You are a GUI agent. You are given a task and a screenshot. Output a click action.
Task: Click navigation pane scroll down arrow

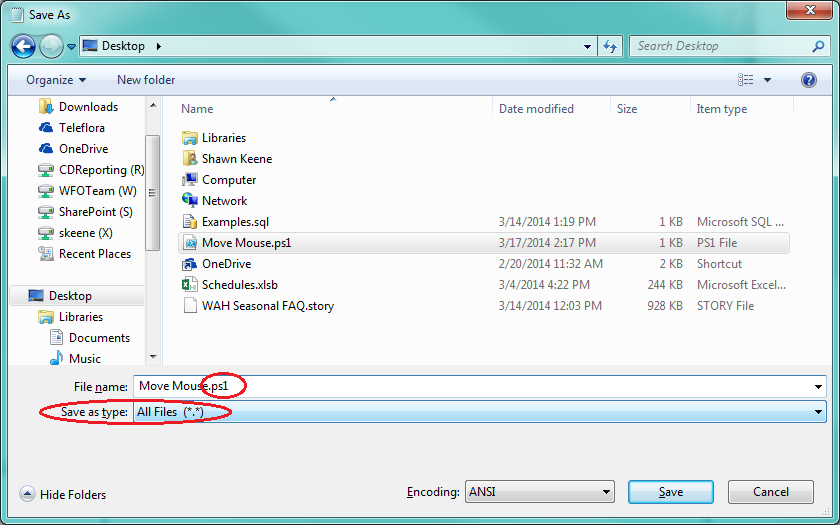coord(153,357)
